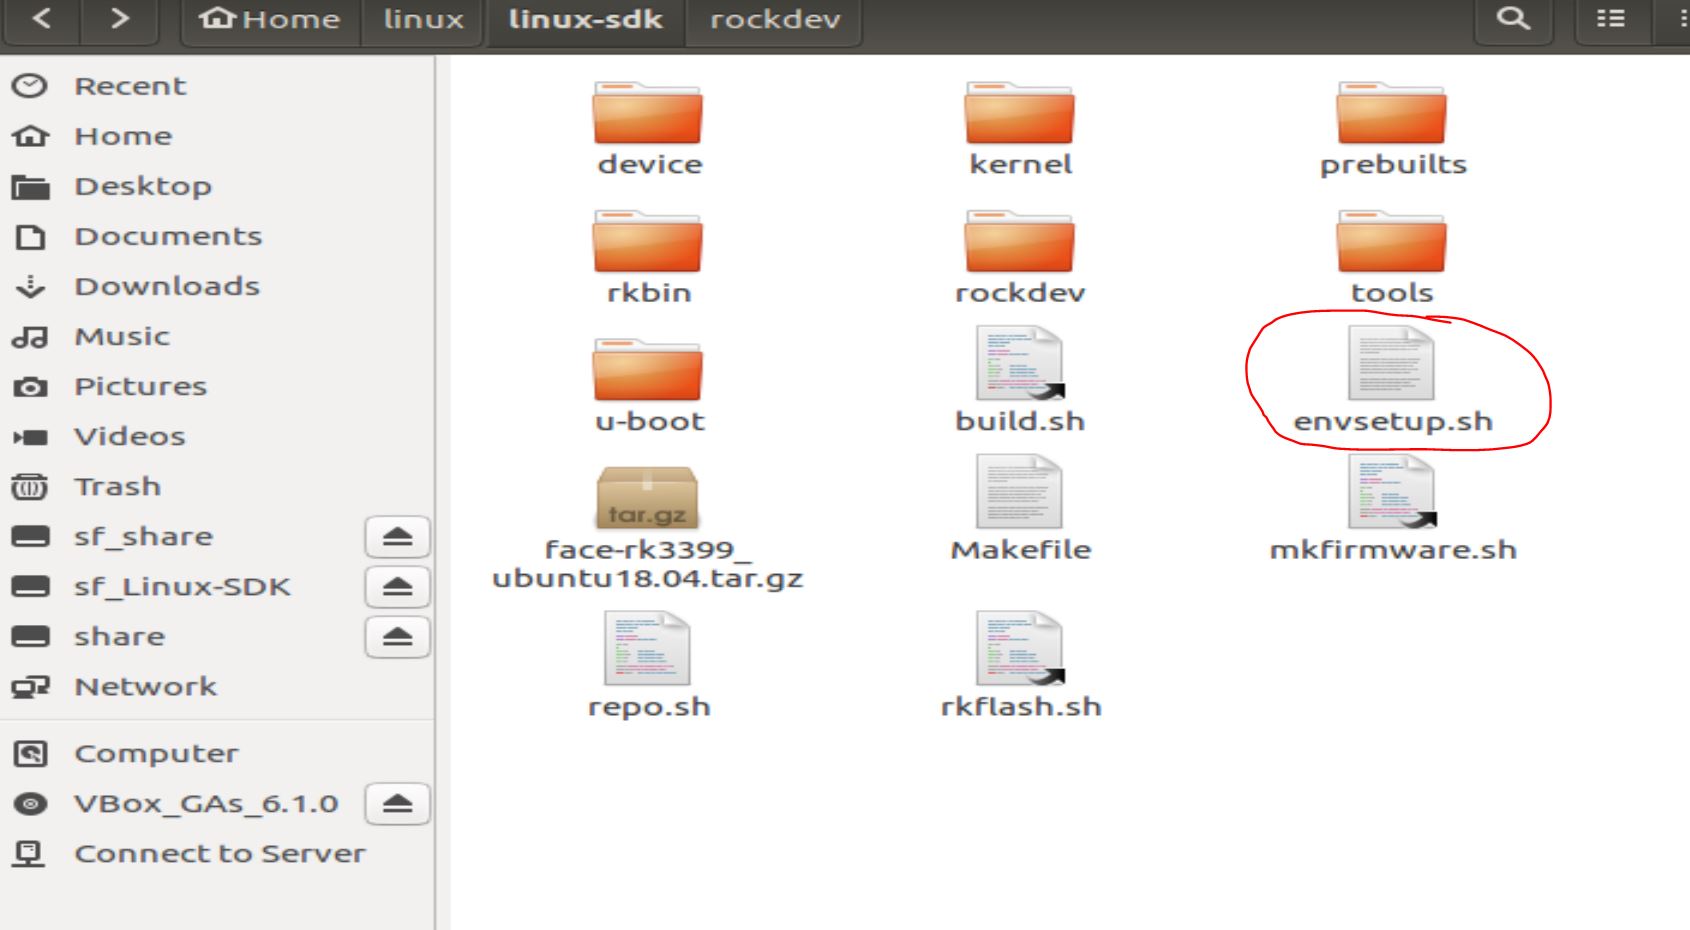The height and width of the screenshot is (930, 1690).
Task: Go back with the left arrow
Action: coord(42,18)
